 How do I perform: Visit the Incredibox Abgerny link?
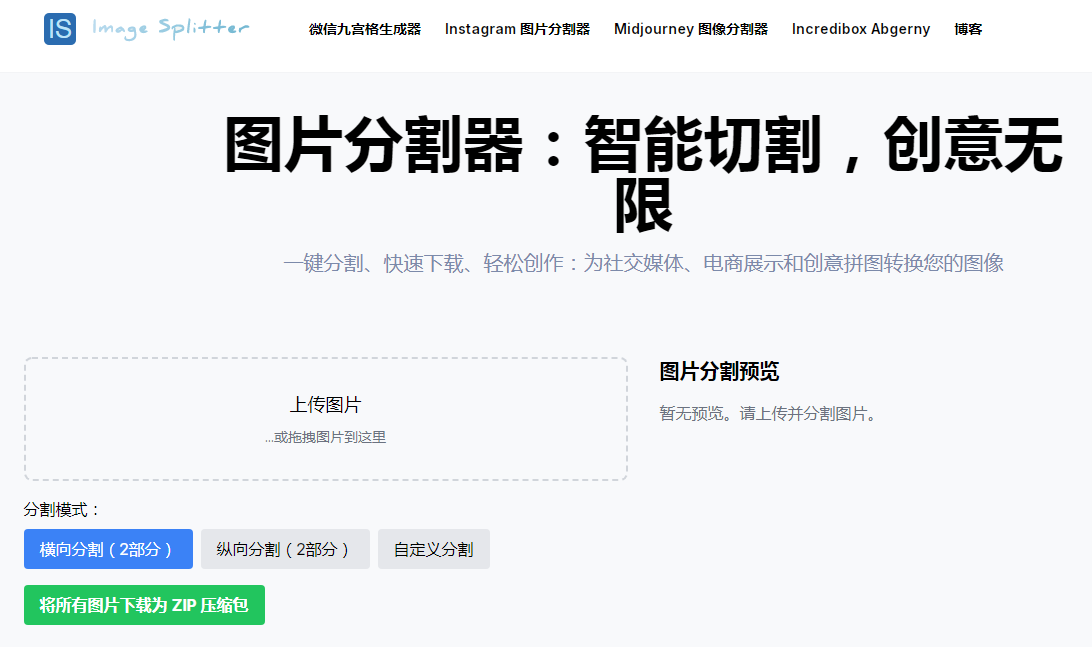tap(861, 29)
